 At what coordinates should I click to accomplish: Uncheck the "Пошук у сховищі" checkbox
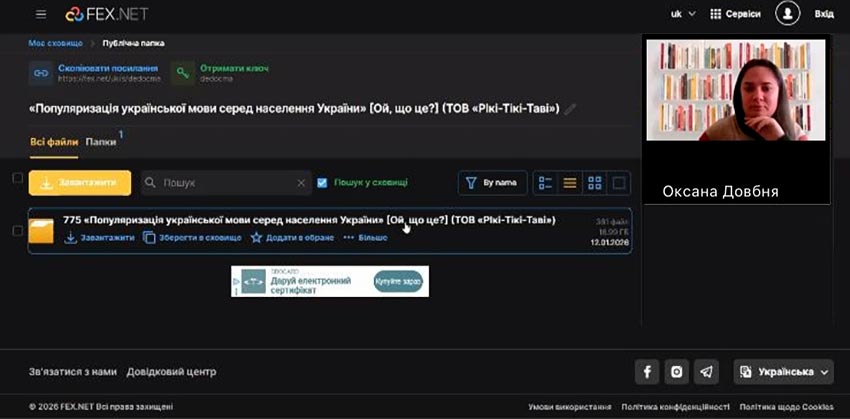click(x=322, y=183)
